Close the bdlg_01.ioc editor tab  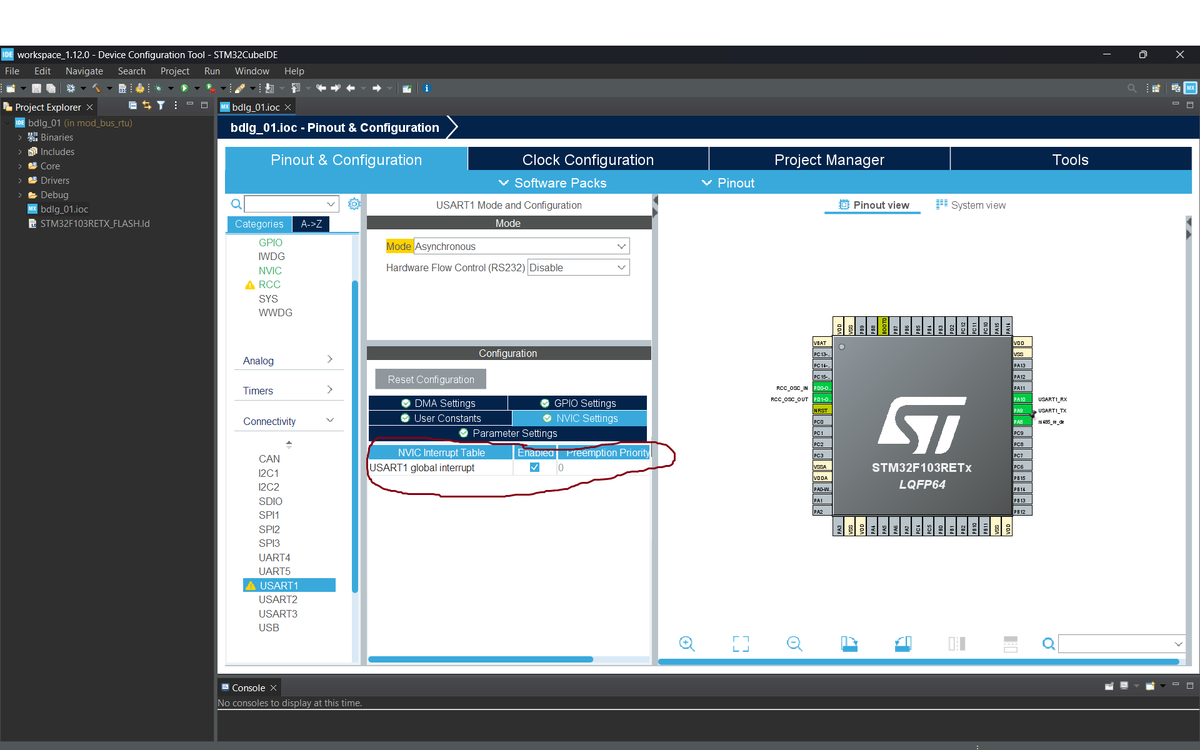point(288,107)
